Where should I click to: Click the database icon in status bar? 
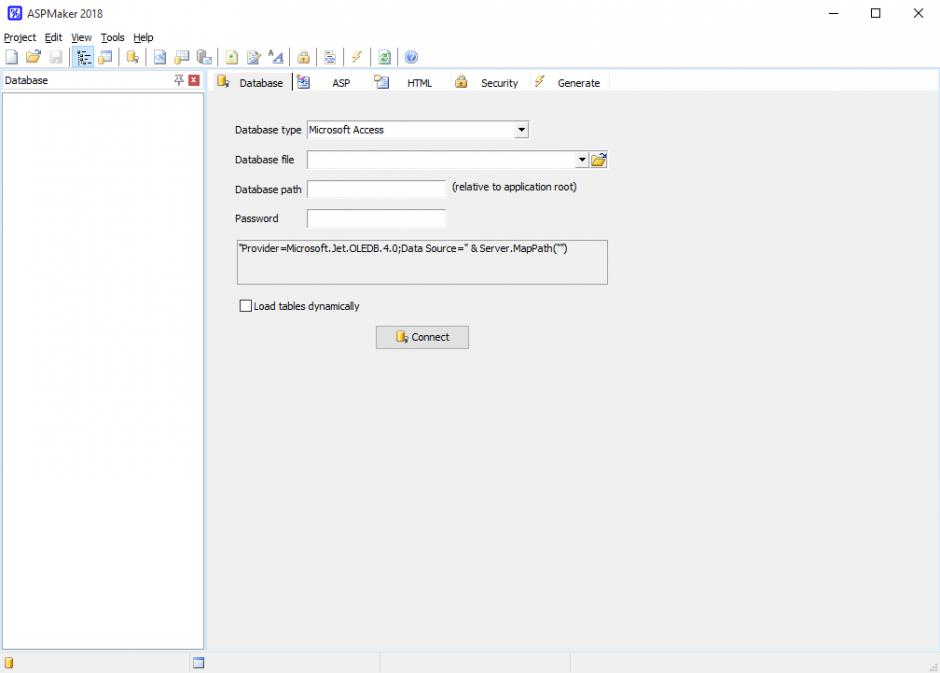point(9,663)
